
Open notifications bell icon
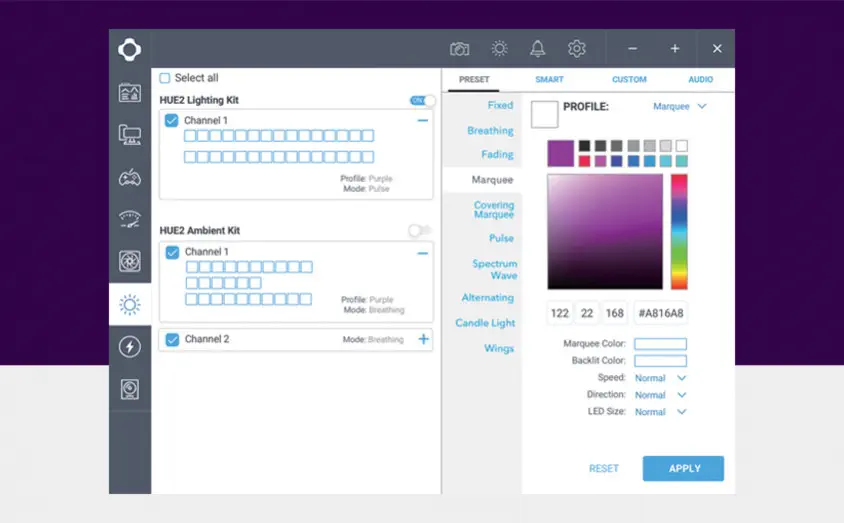point(537,48)
